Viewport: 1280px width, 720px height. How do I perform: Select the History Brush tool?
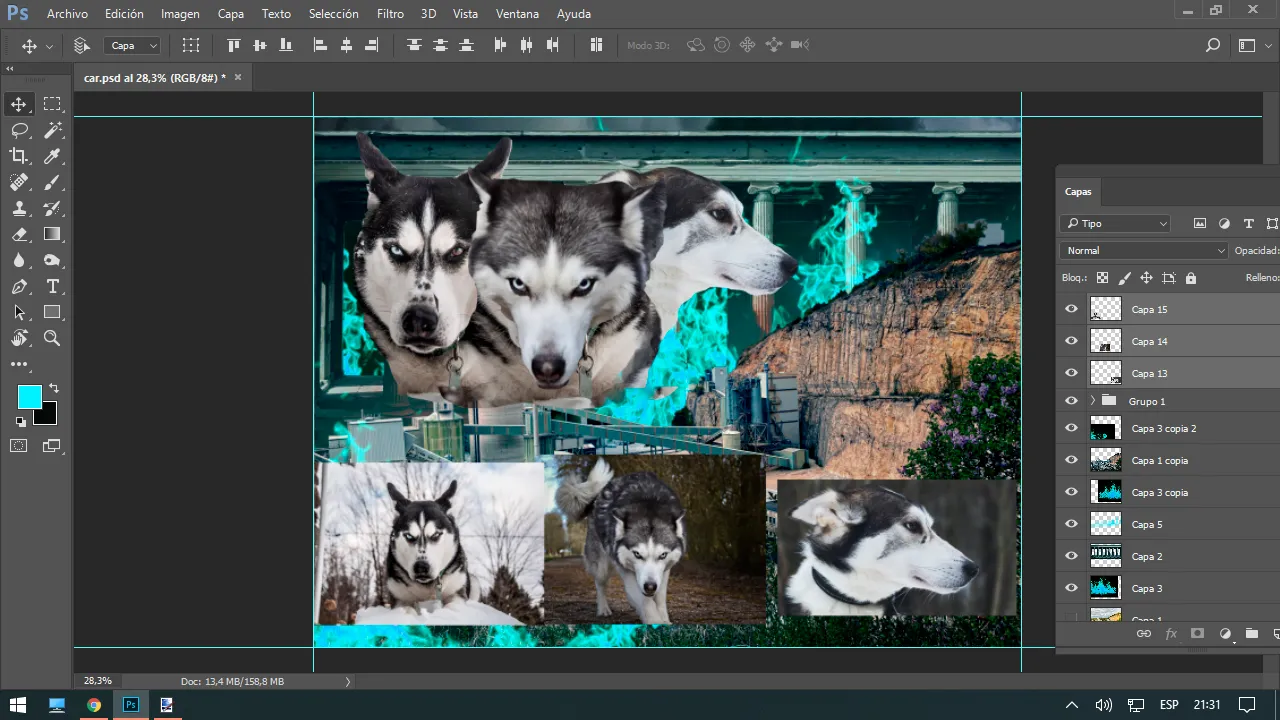[52, 208]
